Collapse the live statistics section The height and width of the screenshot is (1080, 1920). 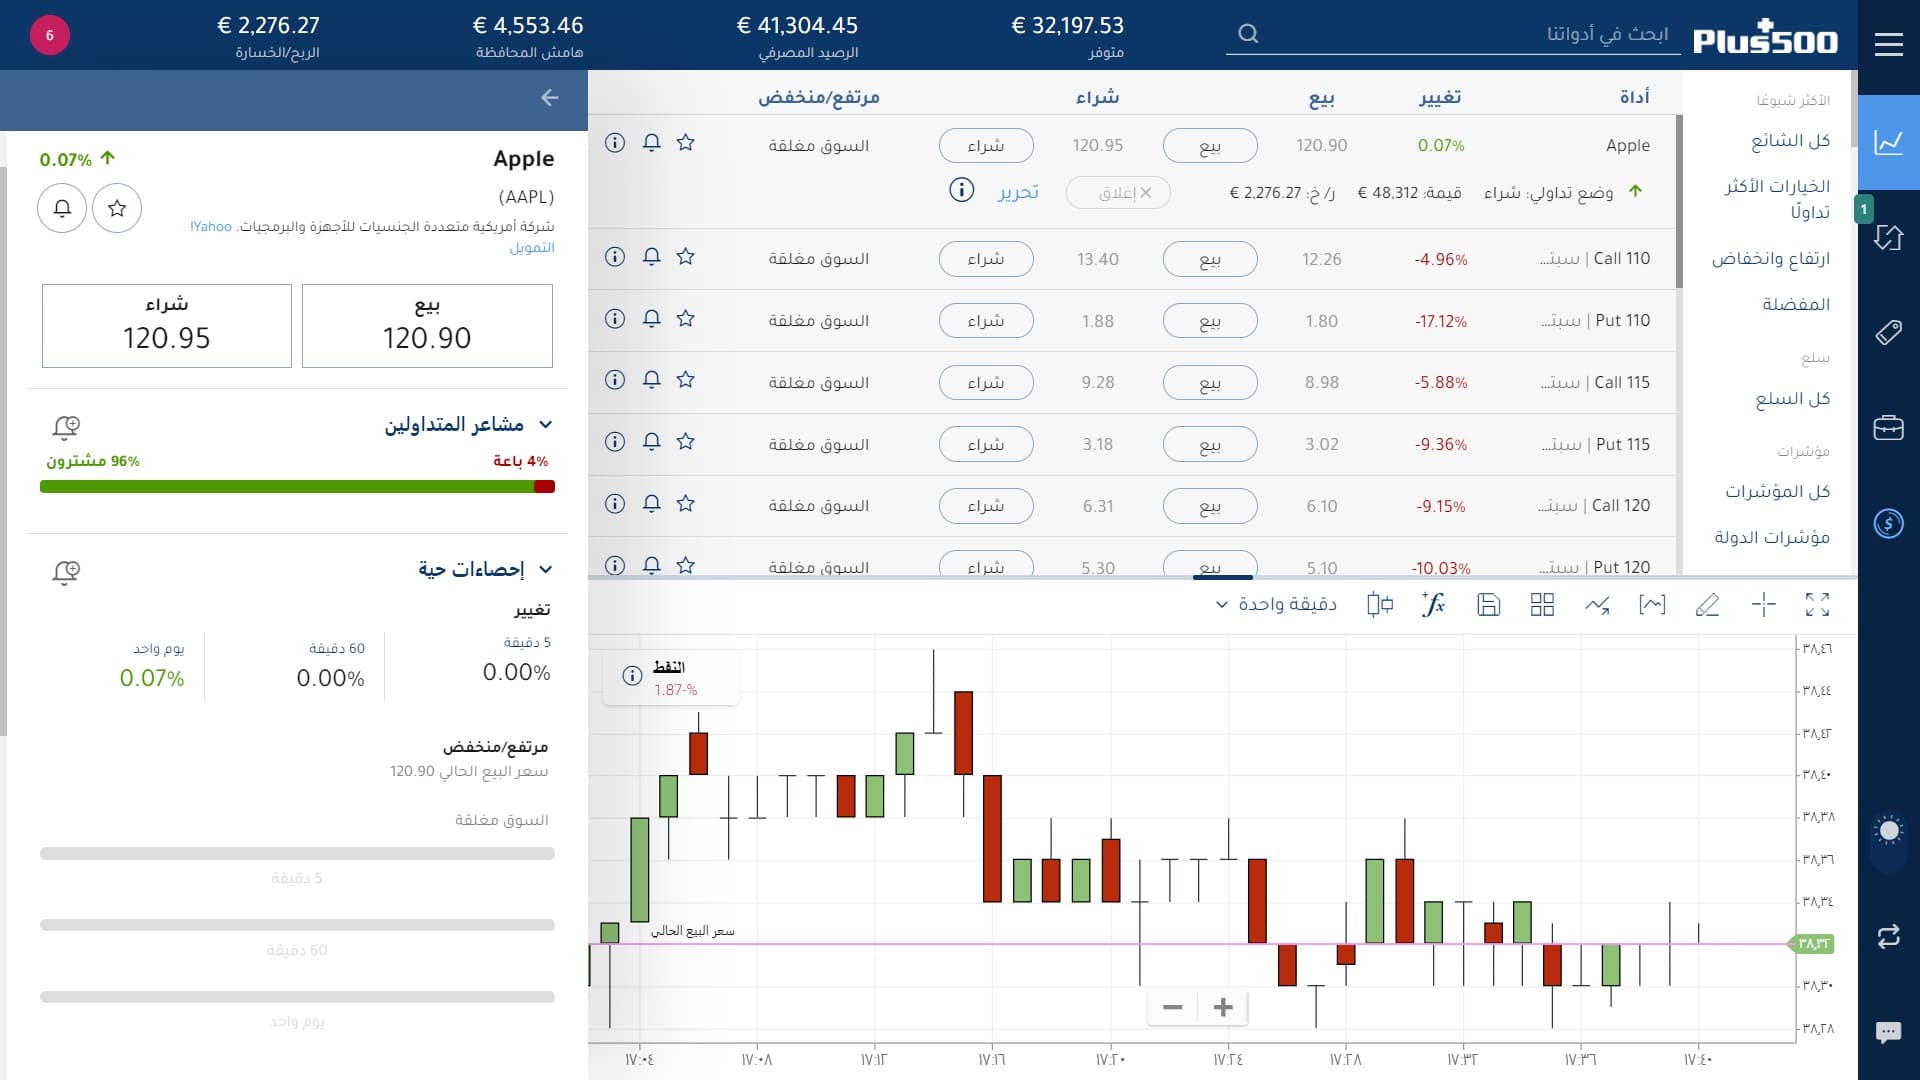(x=545, y=569)
